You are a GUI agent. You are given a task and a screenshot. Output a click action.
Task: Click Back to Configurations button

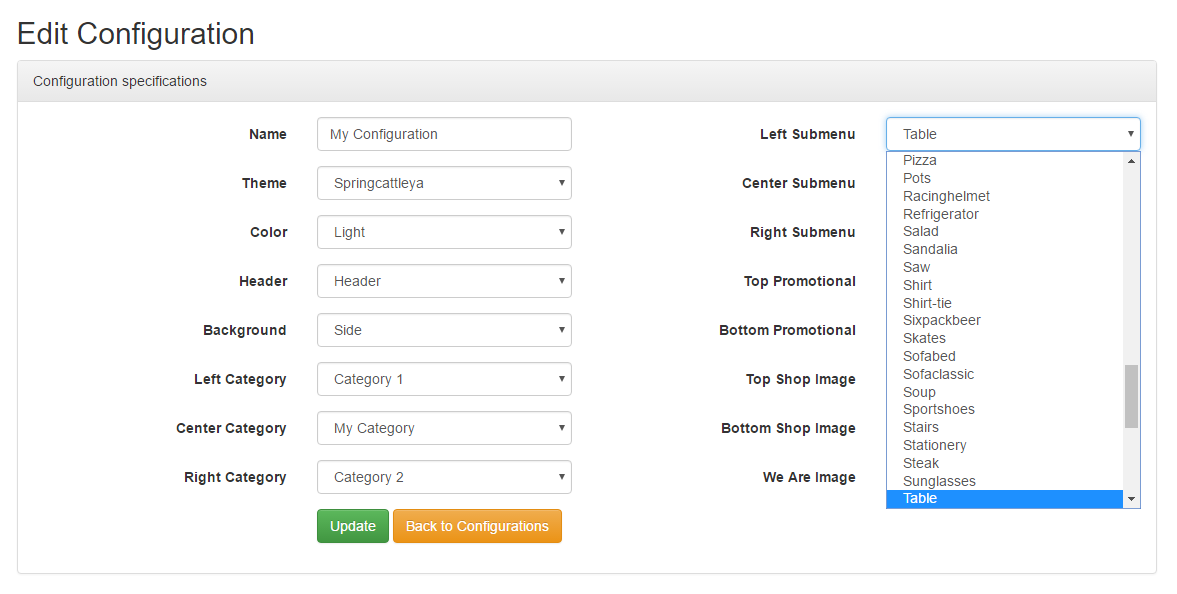[477, 526]
